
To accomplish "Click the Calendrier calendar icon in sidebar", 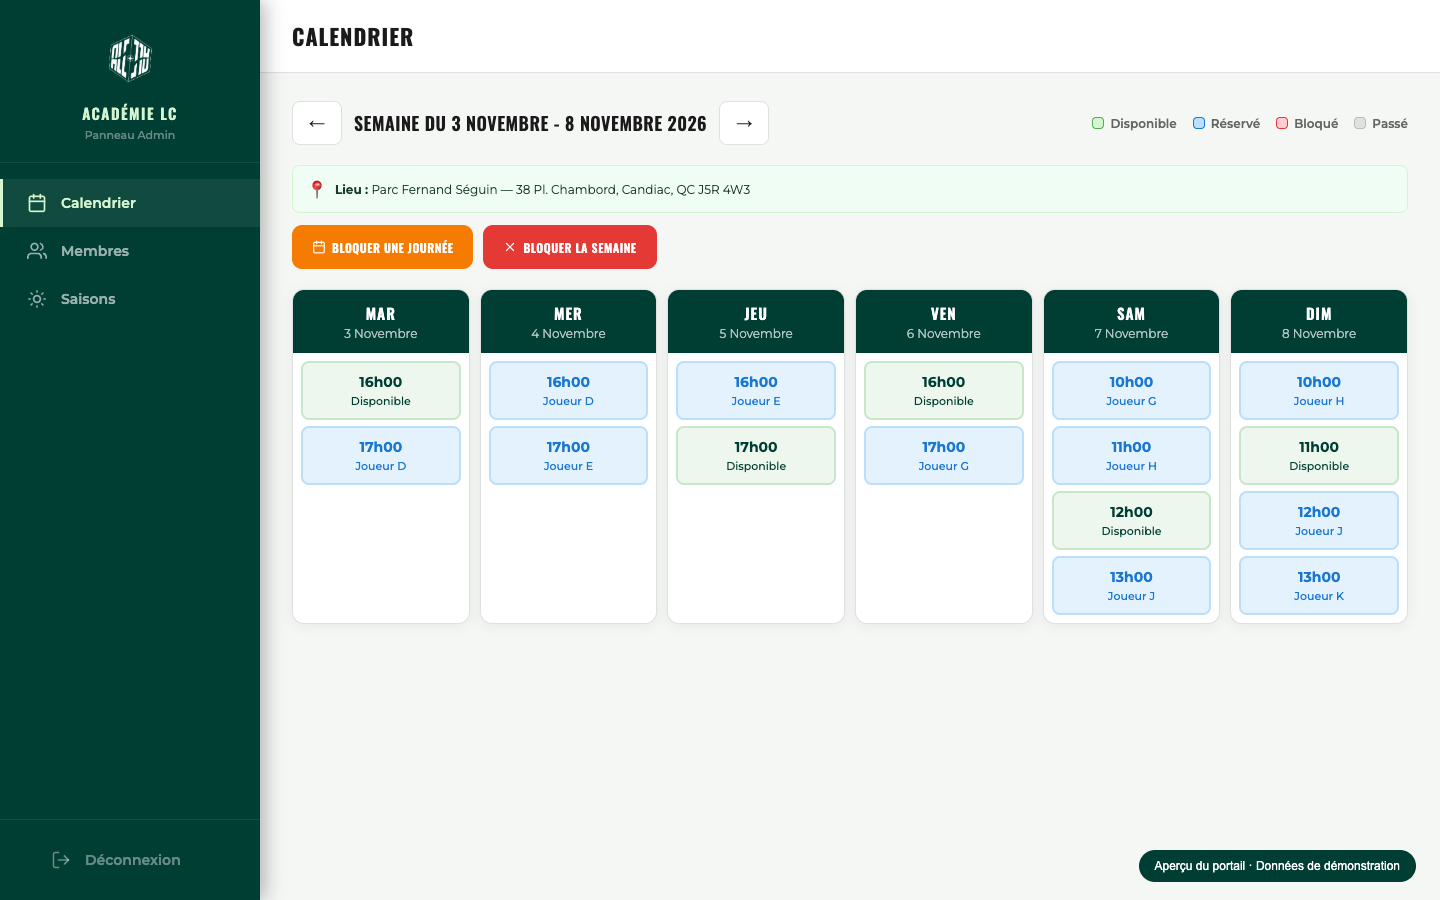I will tap(37, 203).
